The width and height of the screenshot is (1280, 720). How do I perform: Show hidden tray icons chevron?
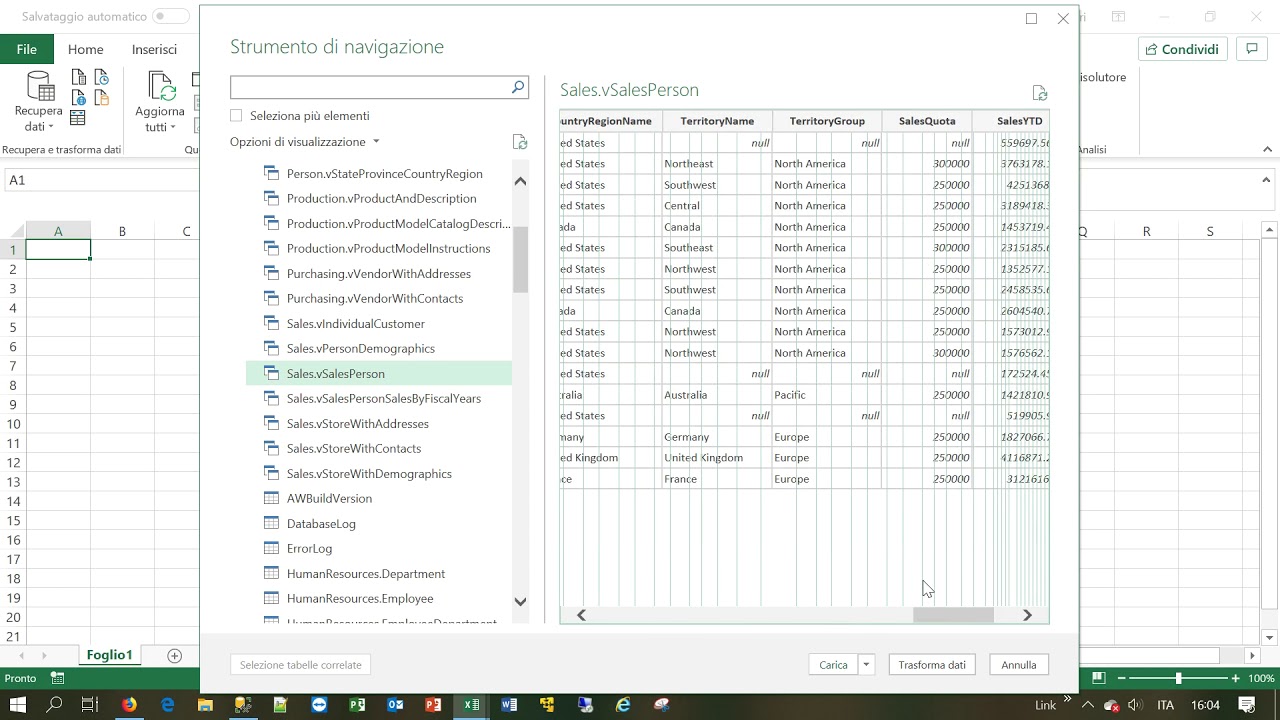point(1088,705)
